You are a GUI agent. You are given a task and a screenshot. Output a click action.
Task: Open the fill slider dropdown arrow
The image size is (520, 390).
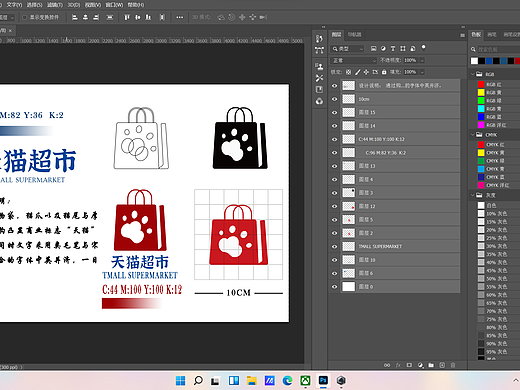coord(422,72)
